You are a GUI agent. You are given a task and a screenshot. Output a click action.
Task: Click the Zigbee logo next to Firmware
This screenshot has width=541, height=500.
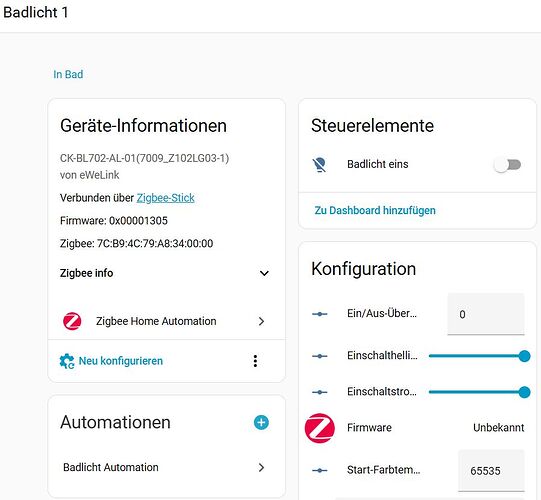[319, 428]
